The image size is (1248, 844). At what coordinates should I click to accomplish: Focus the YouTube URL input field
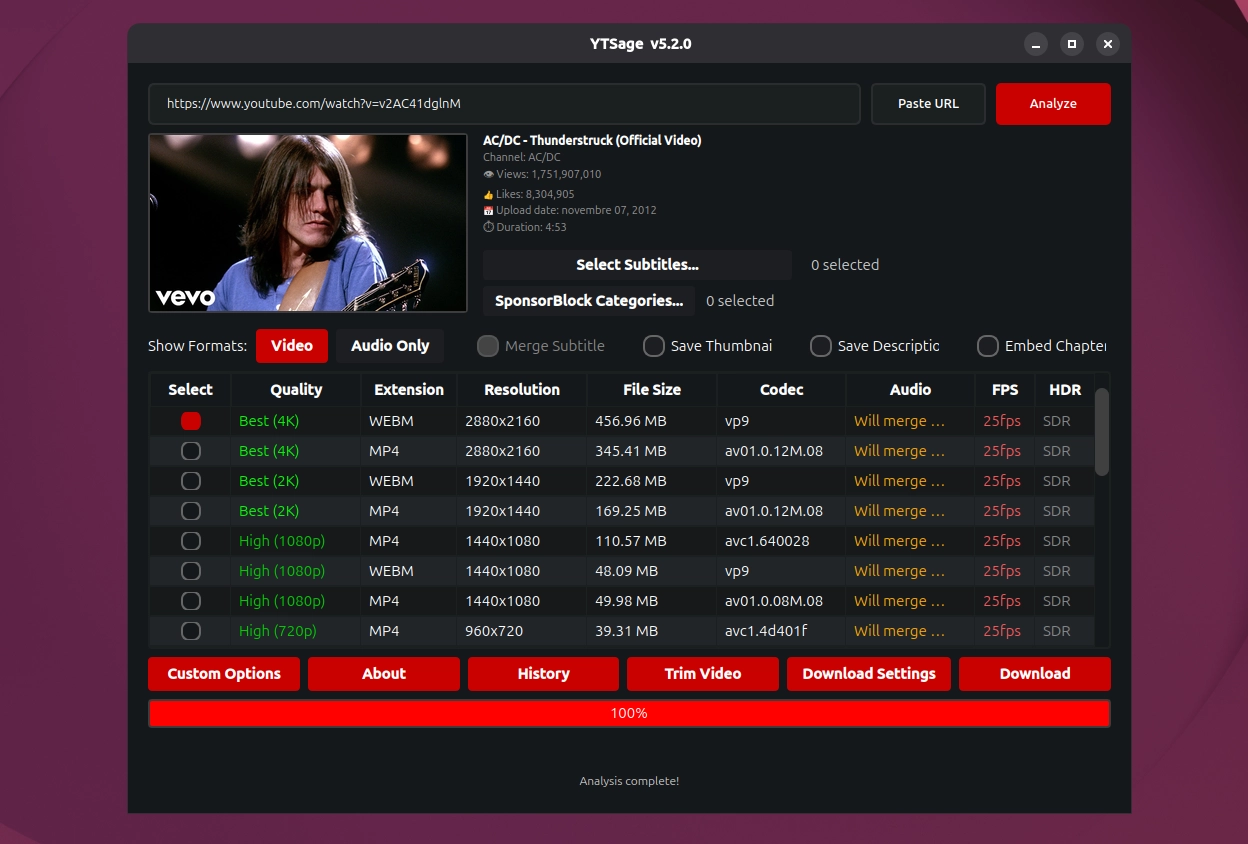click(504, 104)
